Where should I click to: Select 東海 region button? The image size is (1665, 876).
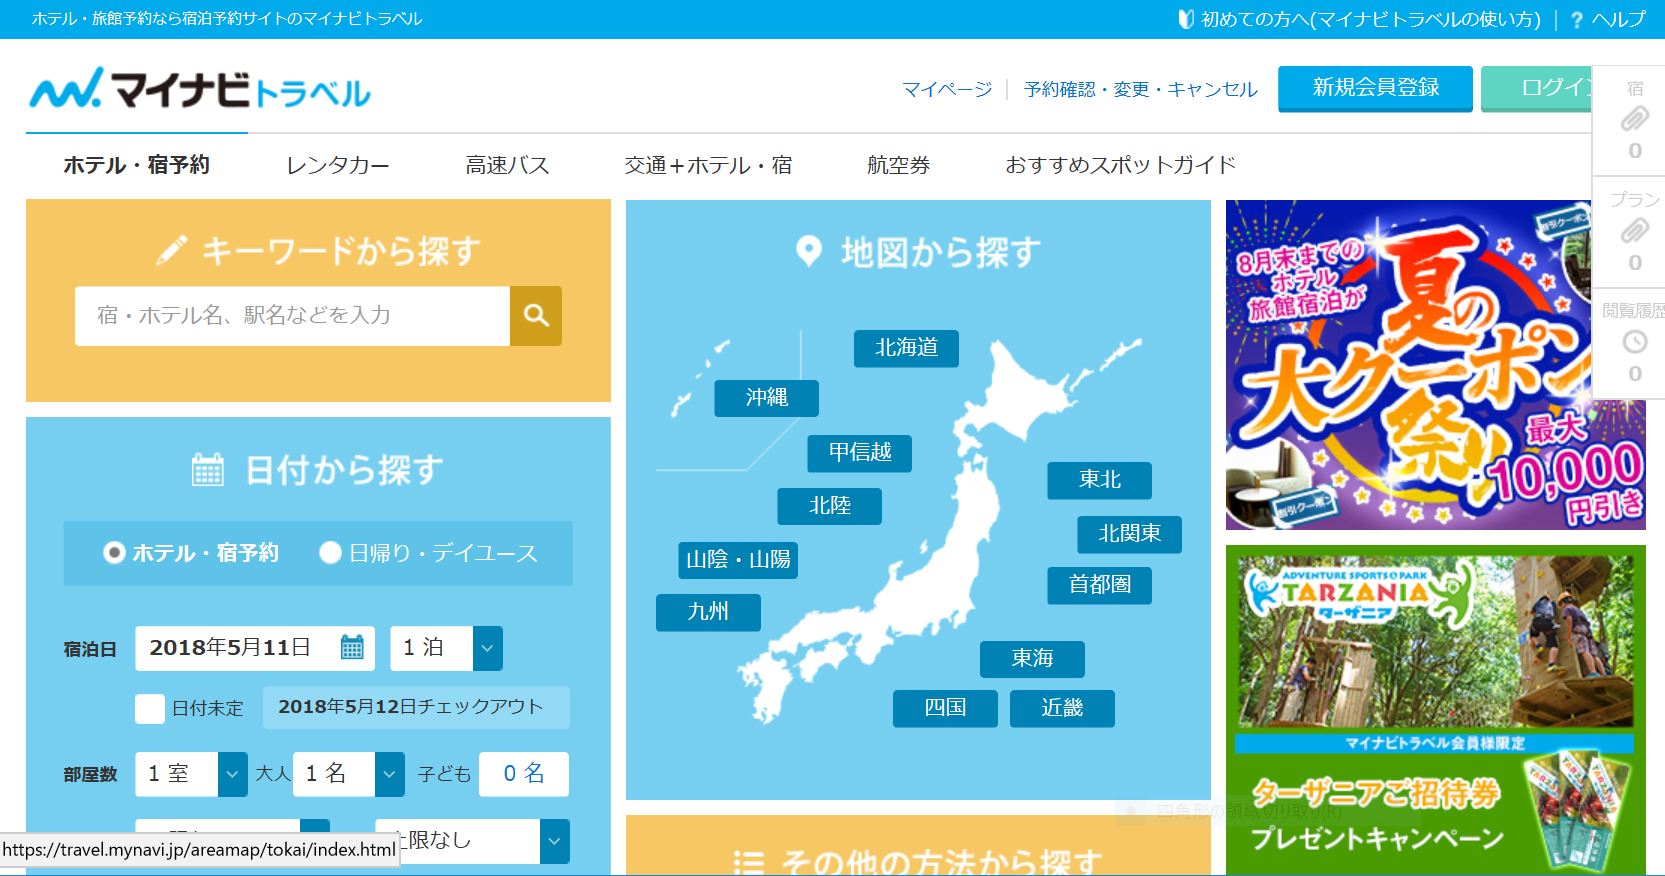pyautogui.click(x=1032, y=659)
